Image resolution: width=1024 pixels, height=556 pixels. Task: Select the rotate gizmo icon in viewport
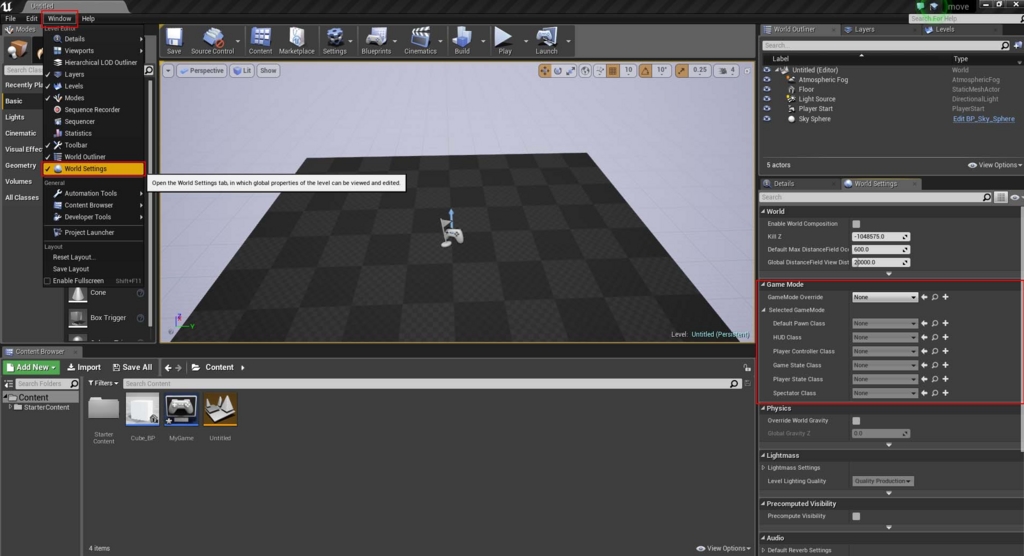(558, 71)
